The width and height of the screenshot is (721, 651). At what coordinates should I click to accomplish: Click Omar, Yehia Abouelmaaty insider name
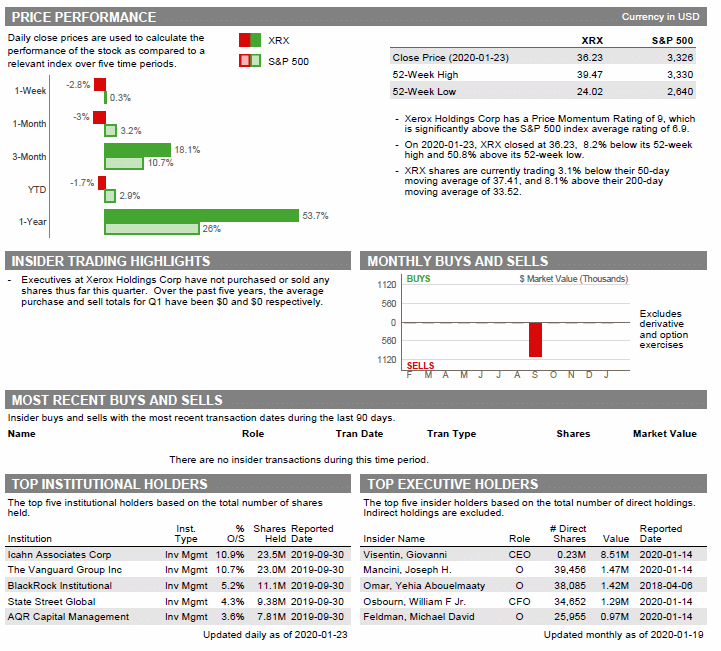[x=424, y=586]
